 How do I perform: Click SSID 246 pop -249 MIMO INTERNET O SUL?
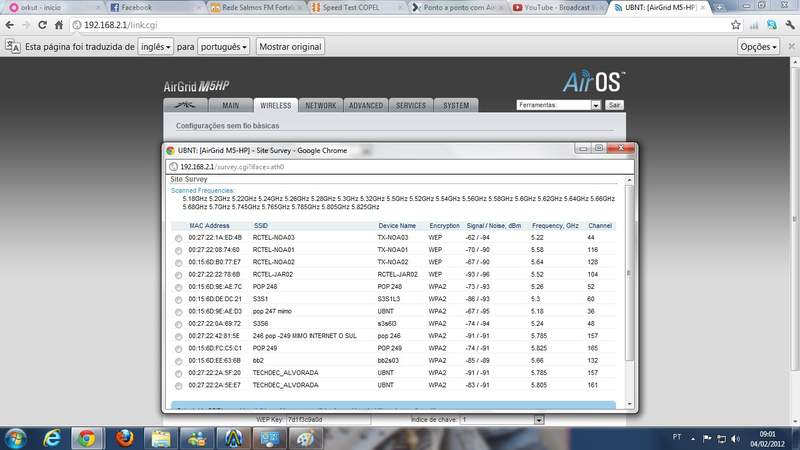[x=305, y=336]
